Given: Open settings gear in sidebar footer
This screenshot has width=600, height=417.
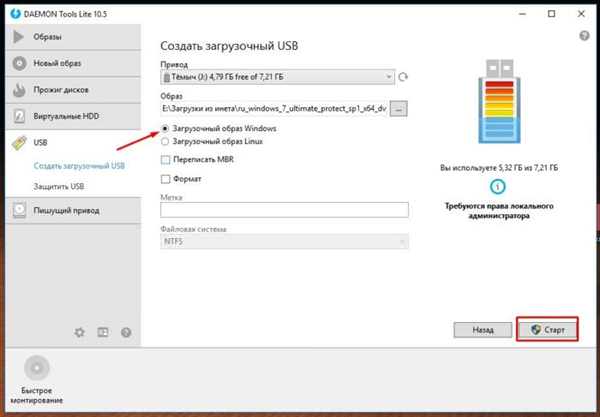Looking at the screenshot, I should (x=80, y=332).
